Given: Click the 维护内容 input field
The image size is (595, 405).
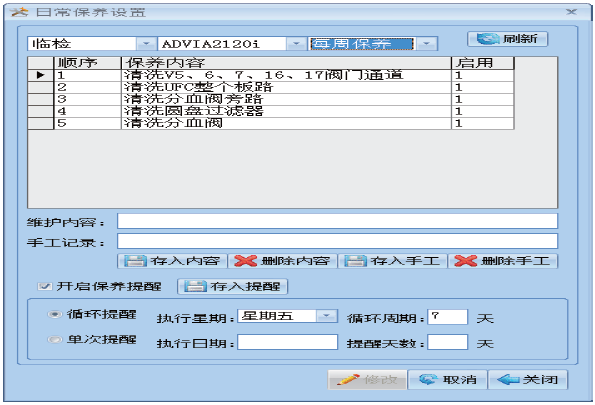Looking at the screenshot, I should (x=337, y=221).
